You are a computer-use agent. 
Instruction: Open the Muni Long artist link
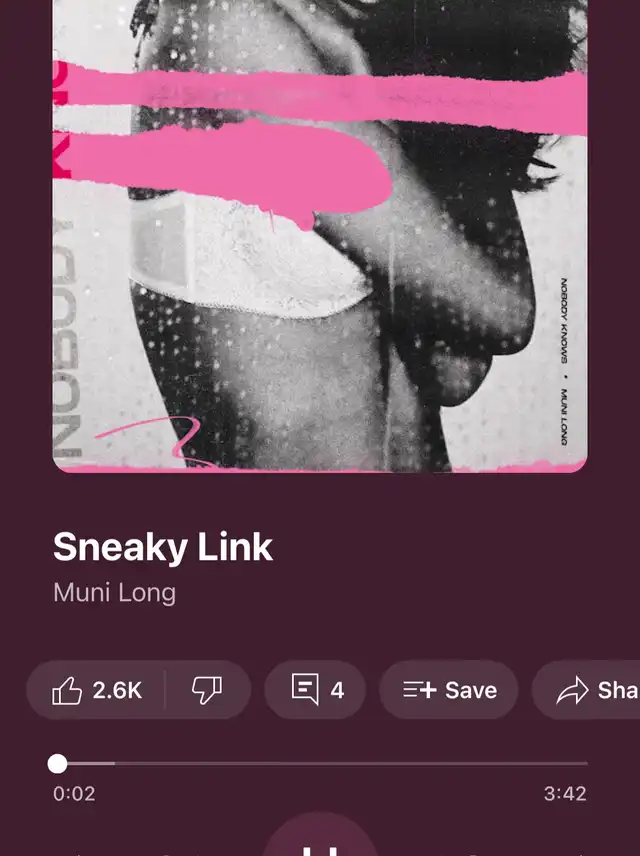point(115,593)
